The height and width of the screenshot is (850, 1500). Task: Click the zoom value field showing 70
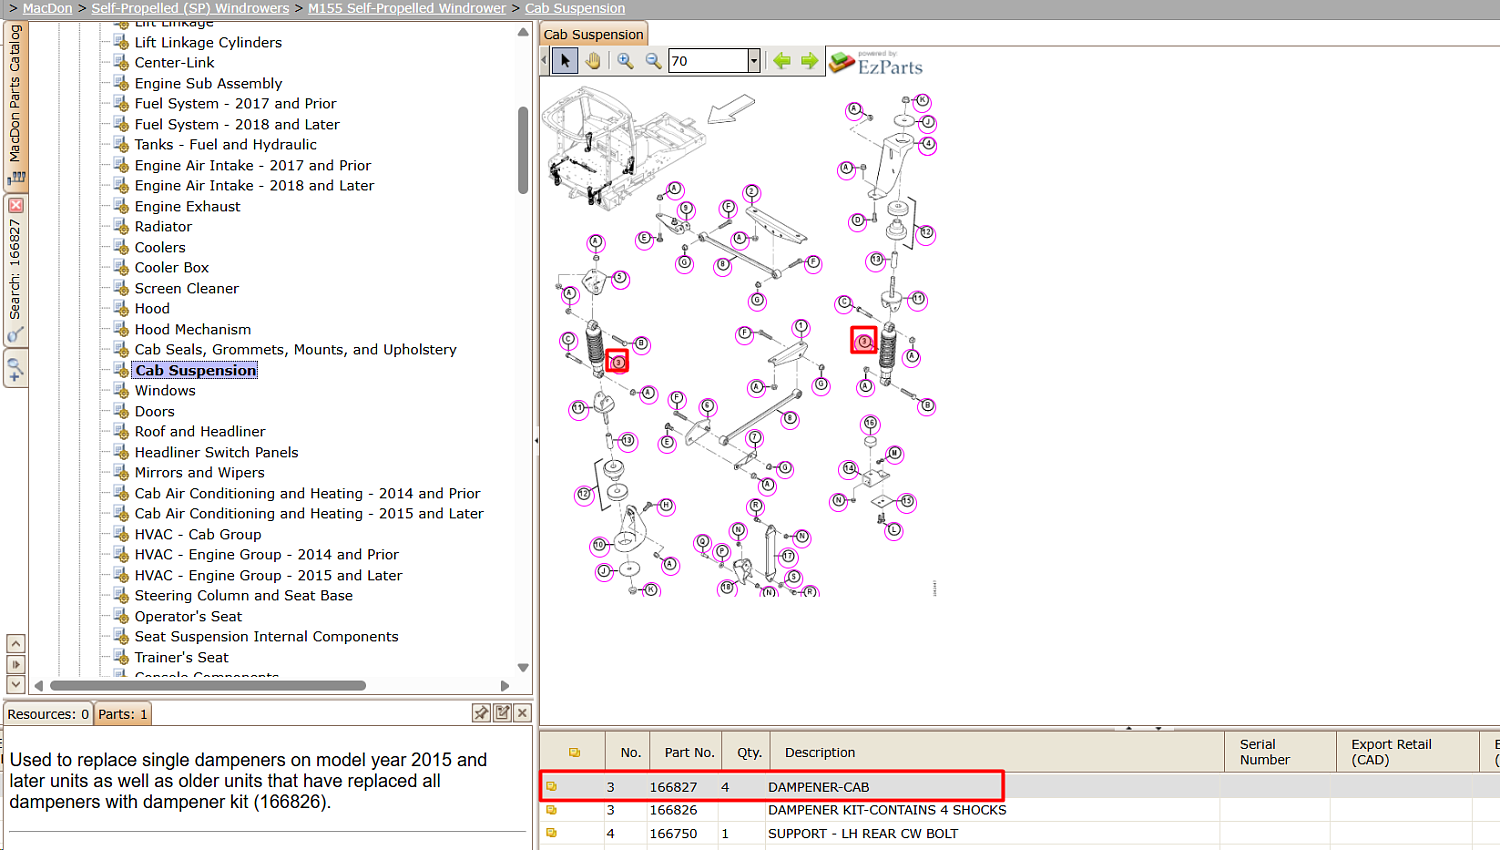coord(708,61)
